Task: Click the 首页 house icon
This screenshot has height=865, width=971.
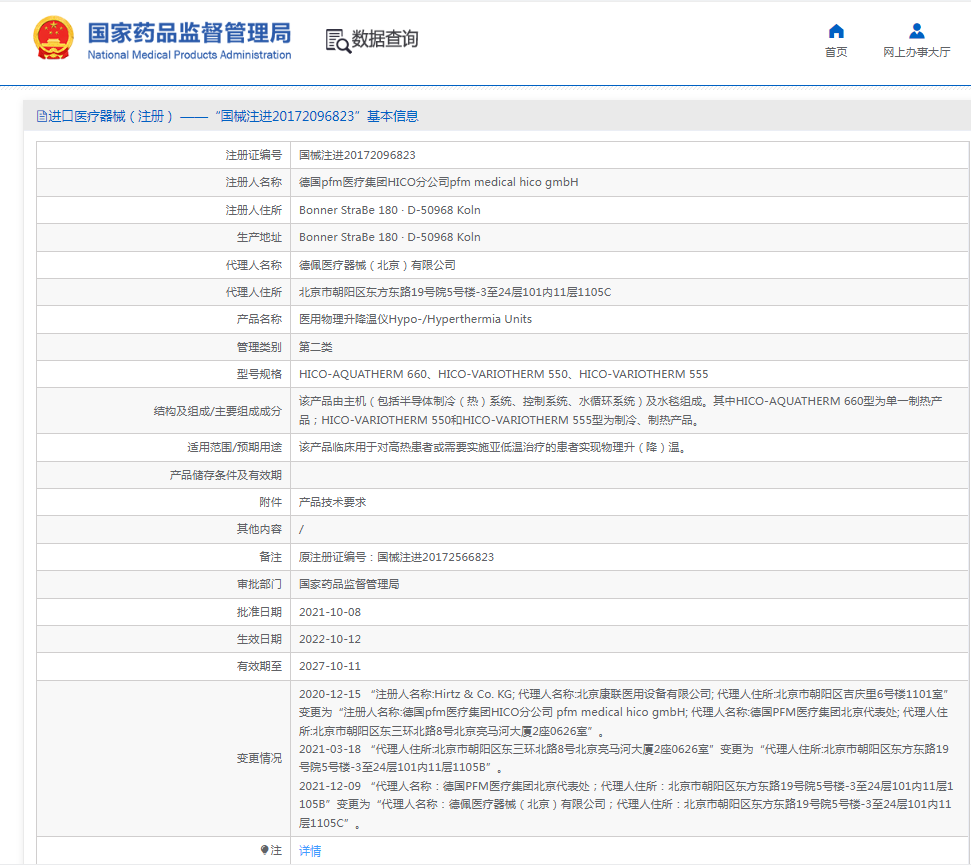Action: point(836,31)
